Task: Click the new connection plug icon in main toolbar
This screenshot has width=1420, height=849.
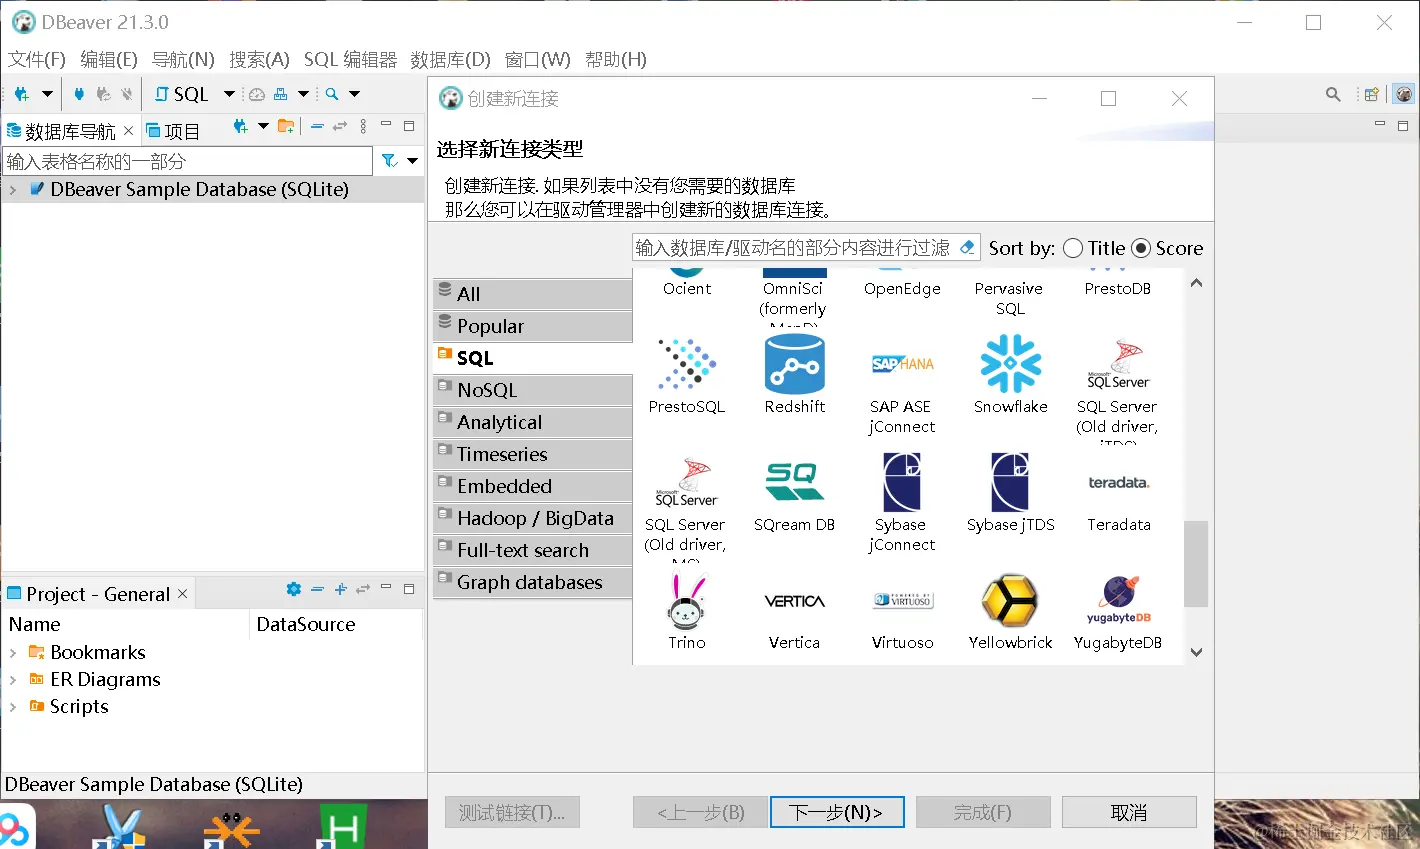Action: (x=22, y=94)
